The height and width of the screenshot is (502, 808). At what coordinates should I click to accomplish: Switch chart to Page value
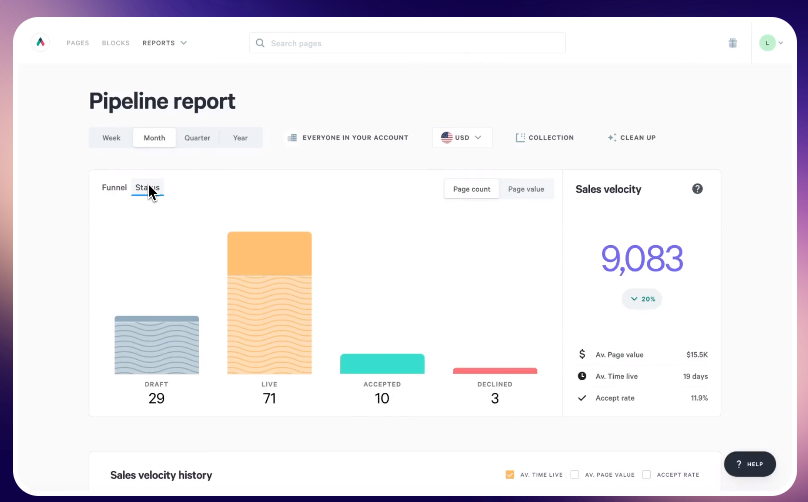pos(526,189)
